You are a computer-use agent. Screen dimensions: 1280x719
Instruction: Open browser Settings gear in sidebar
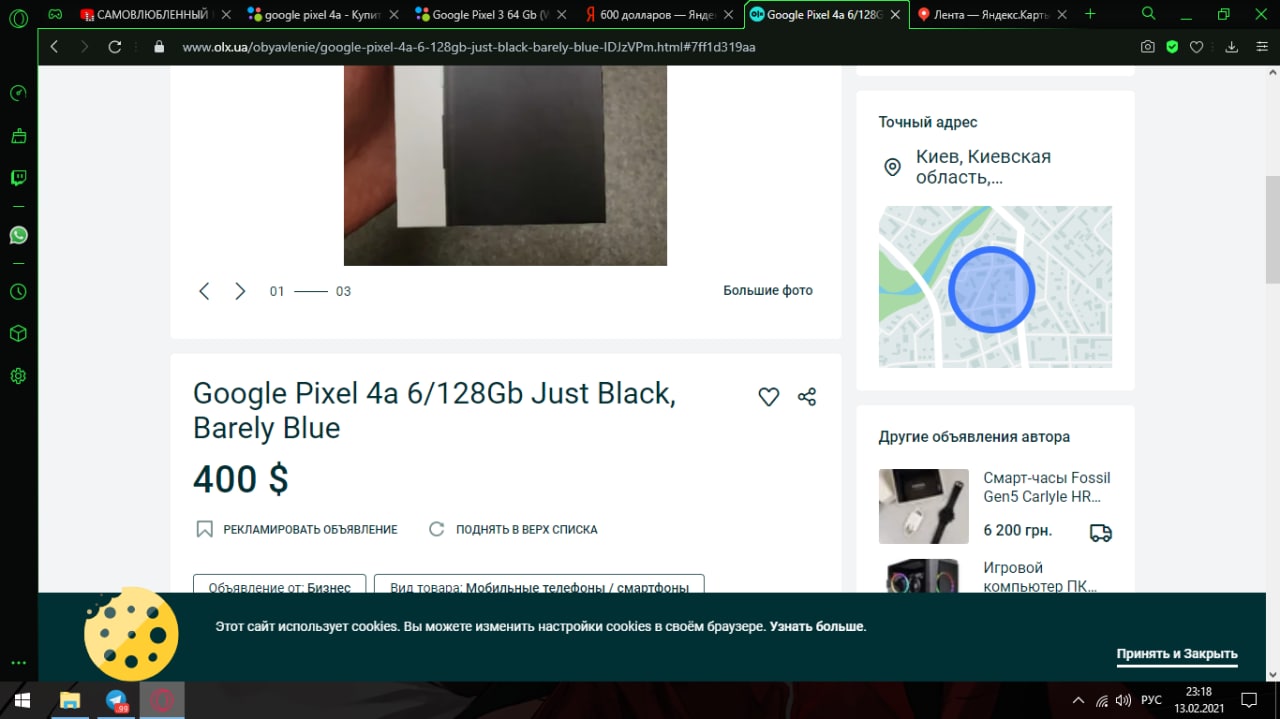(18, 377)
